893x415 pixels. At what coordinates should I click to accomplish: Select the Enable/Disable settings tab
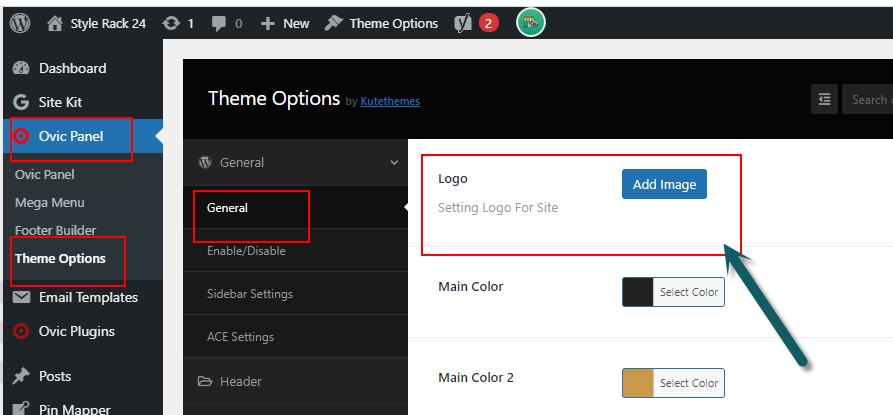click(x=296, y=250)
